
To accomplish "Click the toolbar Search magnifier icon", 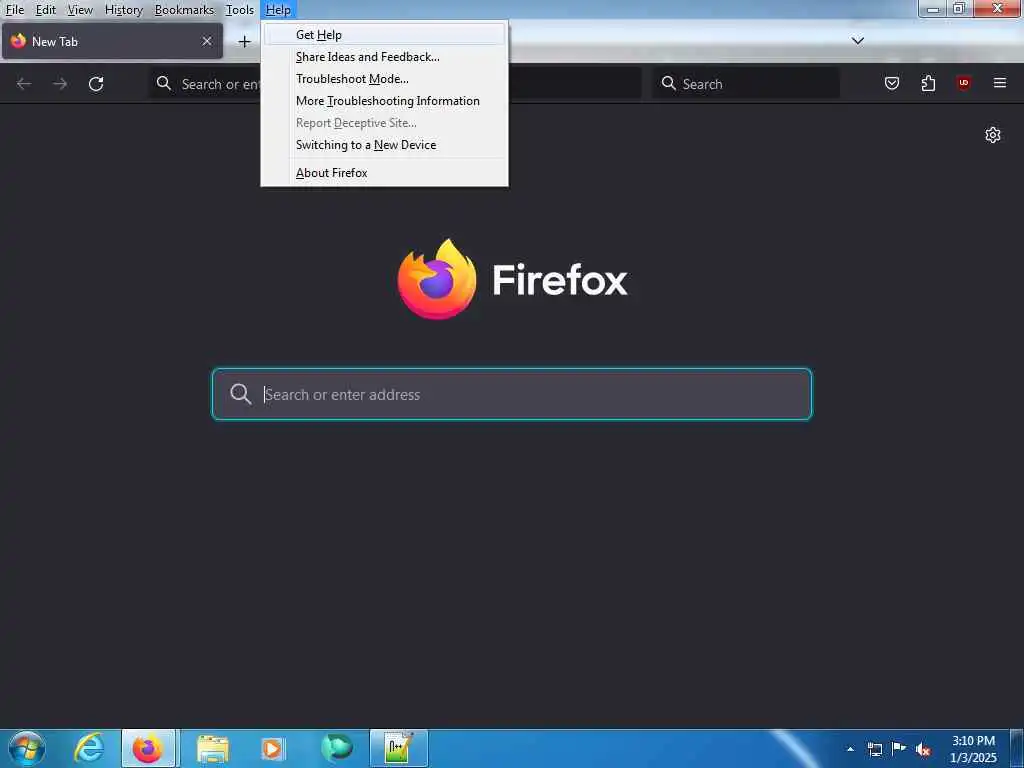I will [669, 83].
